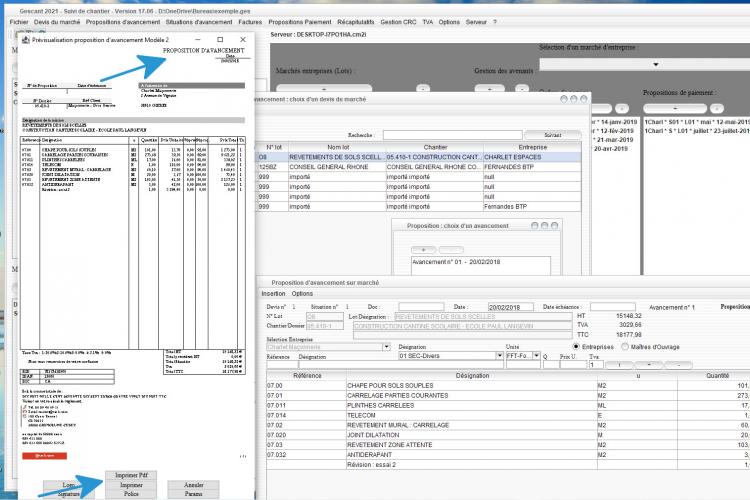
Task: Open Insertion menu in proposition window
Action: [x=273, y=294]
